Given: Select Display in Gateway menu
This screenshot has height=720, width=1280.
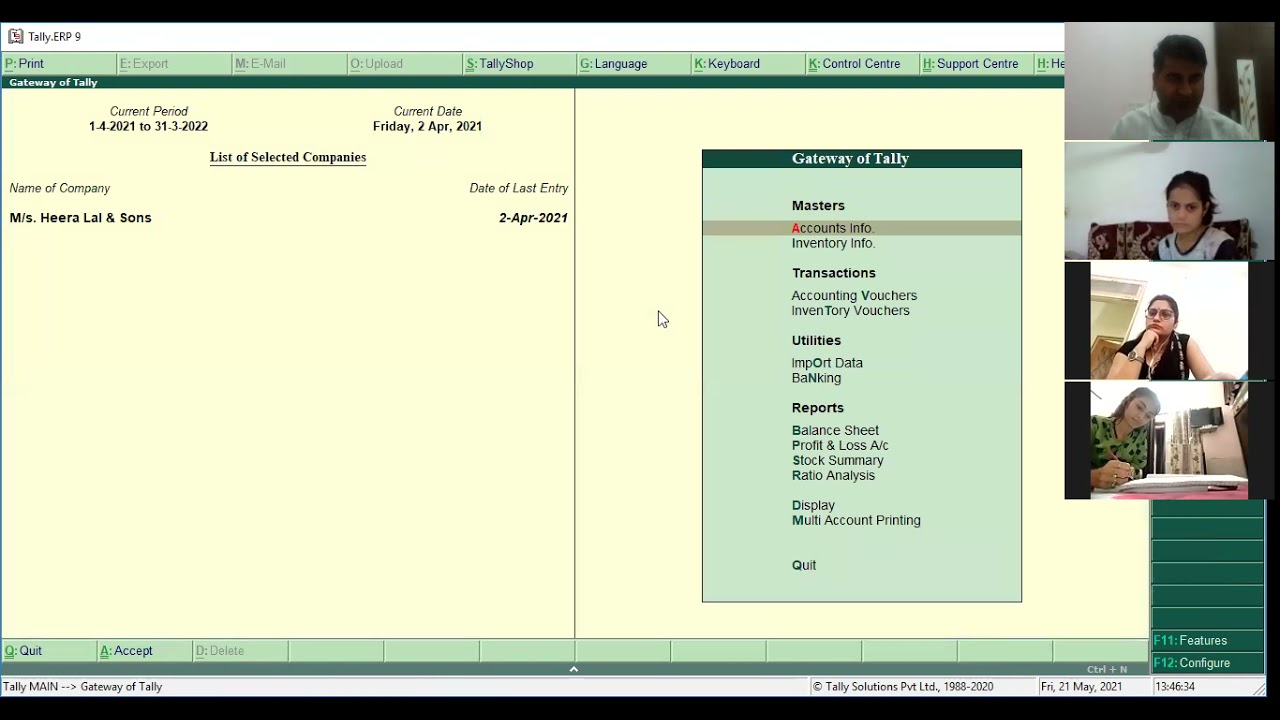Looking at the screenshot, I should coord(813,506).
